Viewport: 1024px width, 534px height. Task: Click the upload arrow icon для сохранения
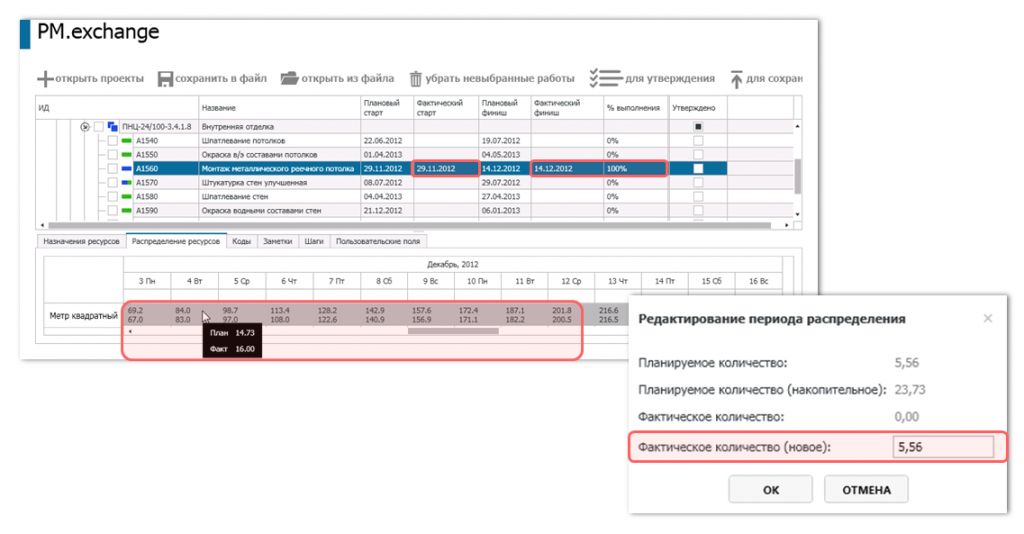[736, 79]
